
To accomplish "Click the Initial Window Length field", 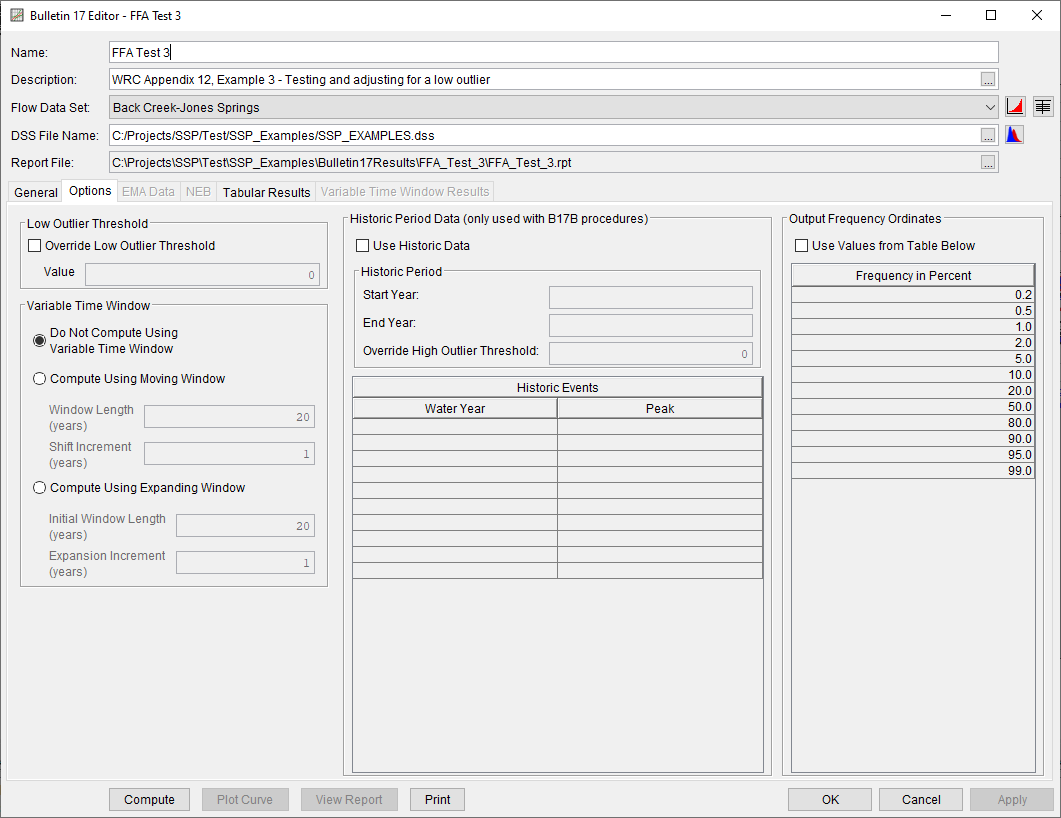I will pos(246,526).
